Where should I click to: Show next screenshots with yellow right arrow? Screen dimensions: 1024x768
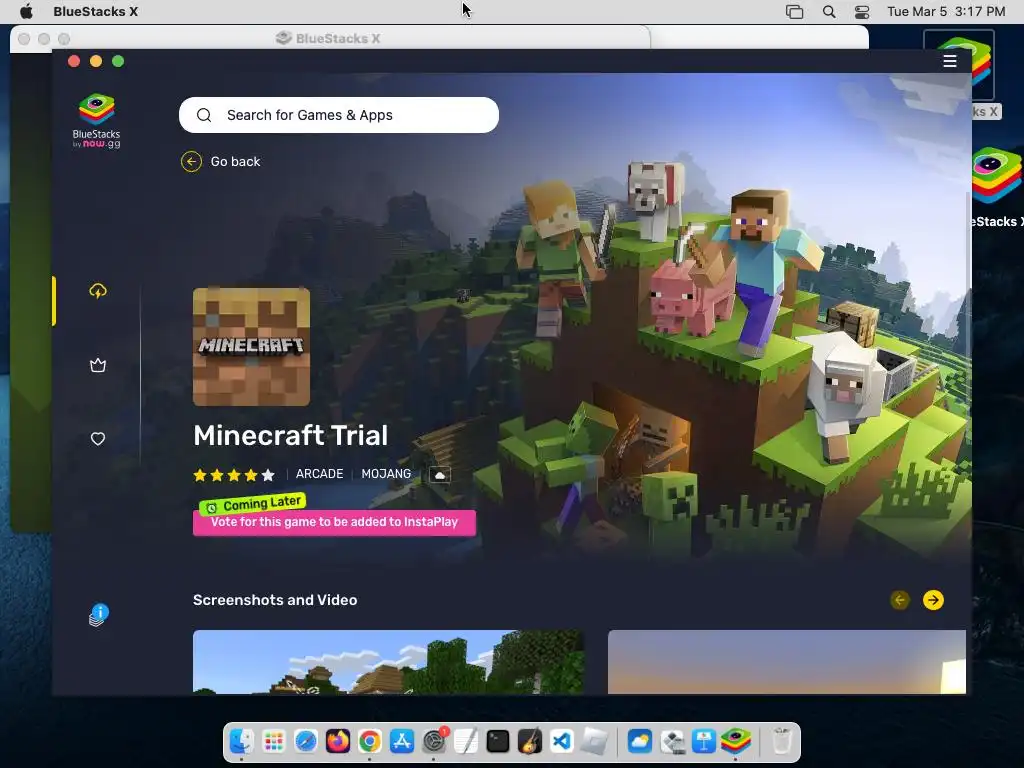933,600
